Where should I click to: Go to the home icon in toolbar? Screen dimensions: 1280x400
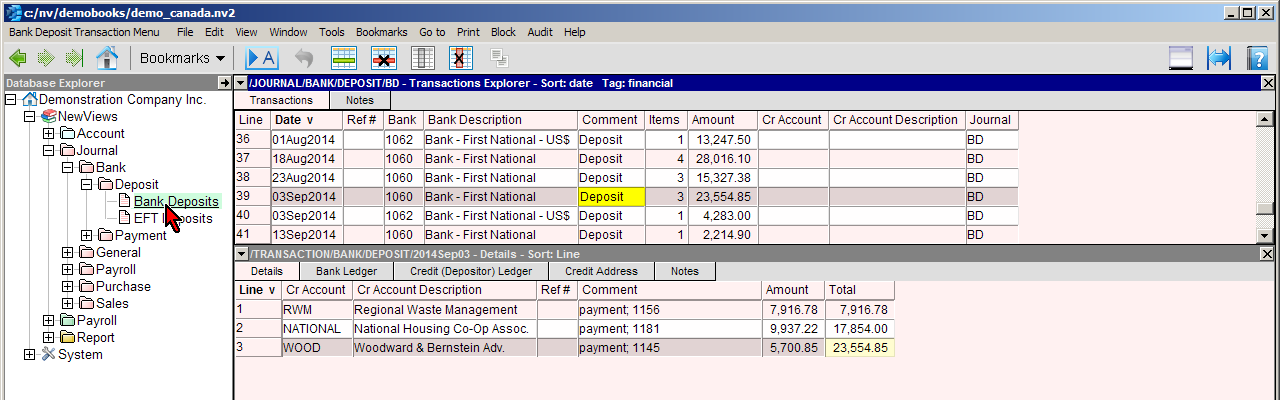tap(107, 58)
